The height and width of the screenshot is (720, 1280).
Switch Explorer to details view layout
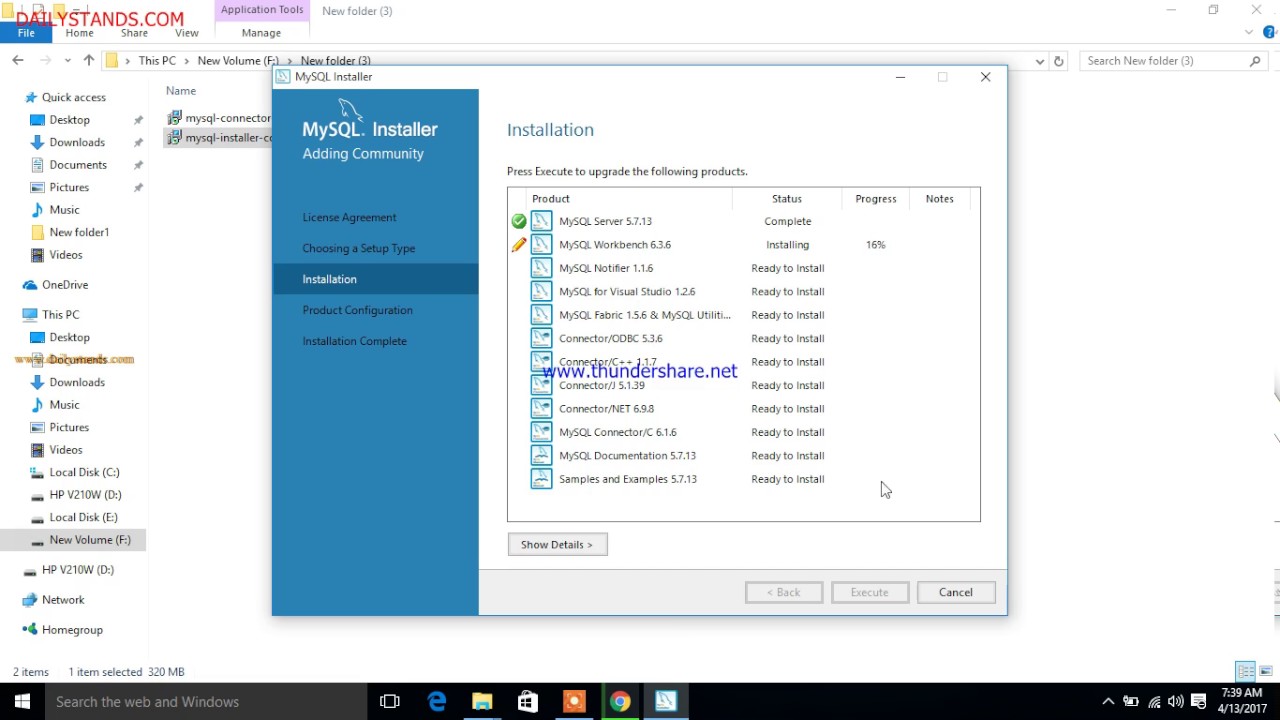pyautogui.click(x=1245, y=671)
